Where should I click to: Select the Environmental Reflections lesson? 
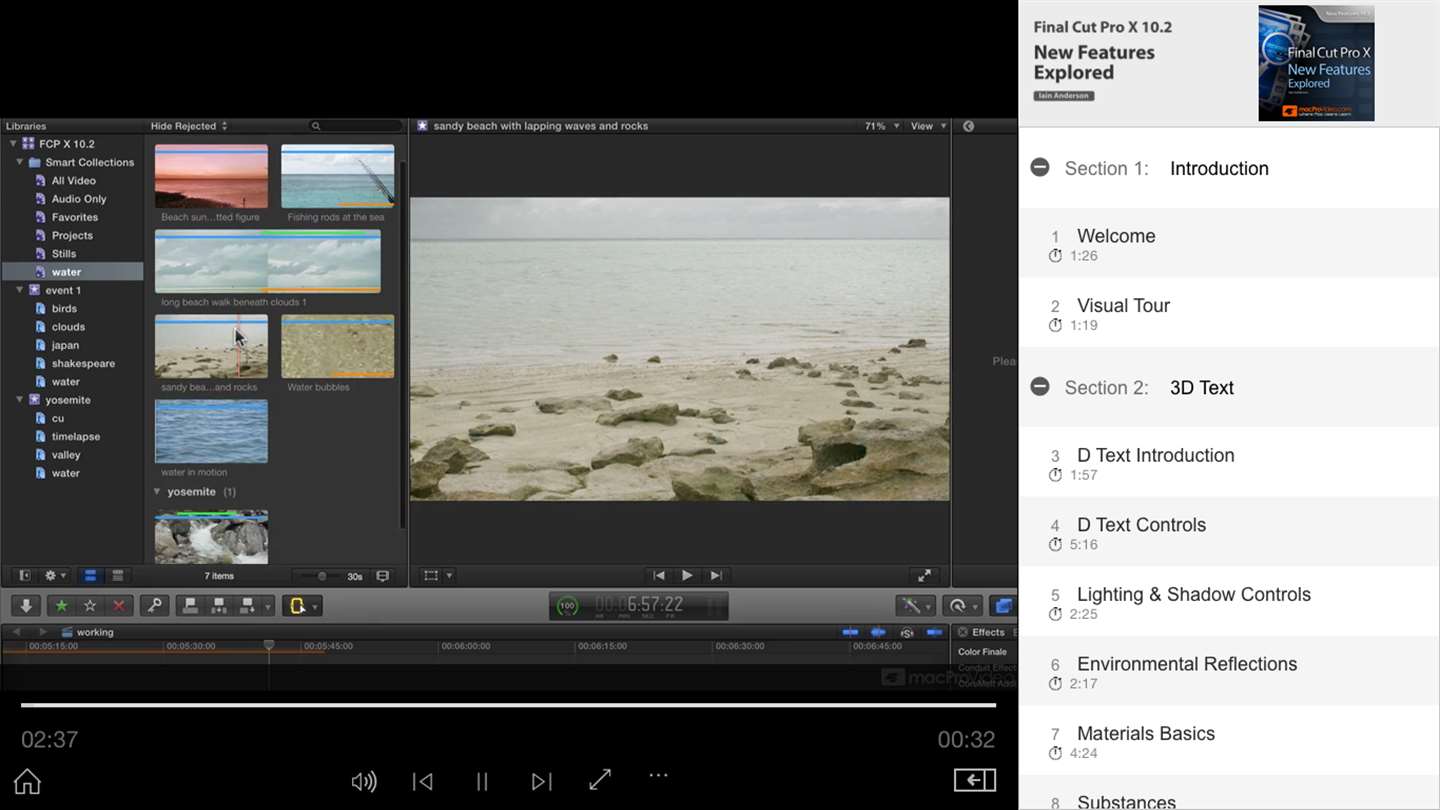click(1186, 664)
